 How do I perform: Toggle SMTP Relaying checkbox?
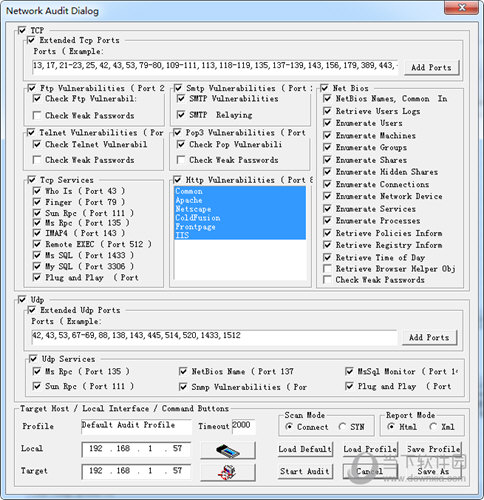[x=181, y=115]
